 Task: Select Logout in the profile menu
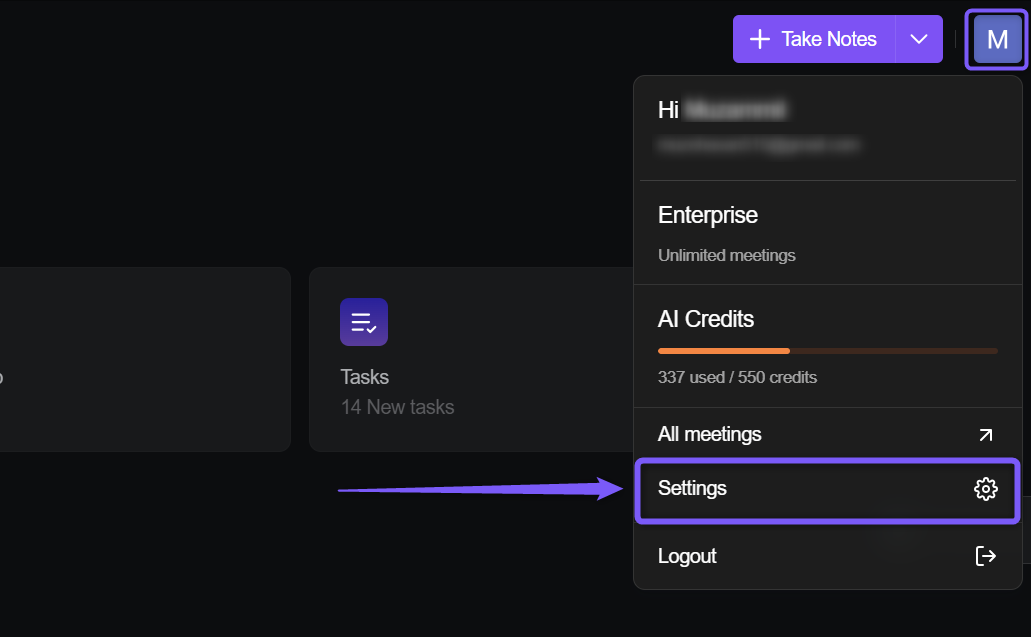coord(827,556)
